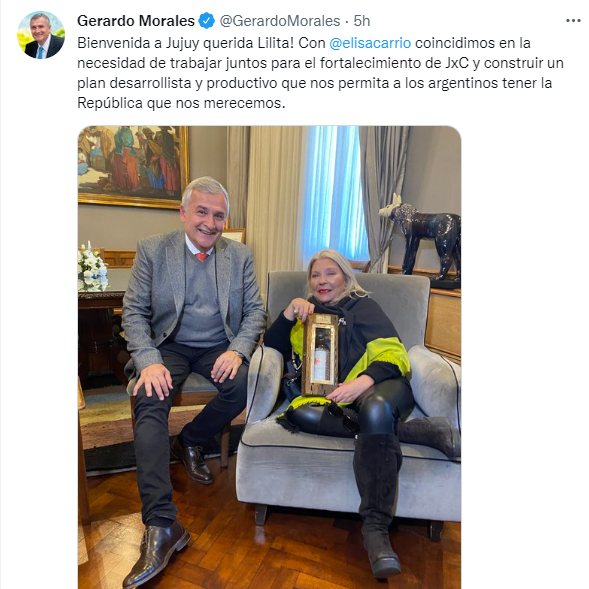Click "JxC" in the tweet text
Screen dimensions: 589x589
(x=456, y=63)
